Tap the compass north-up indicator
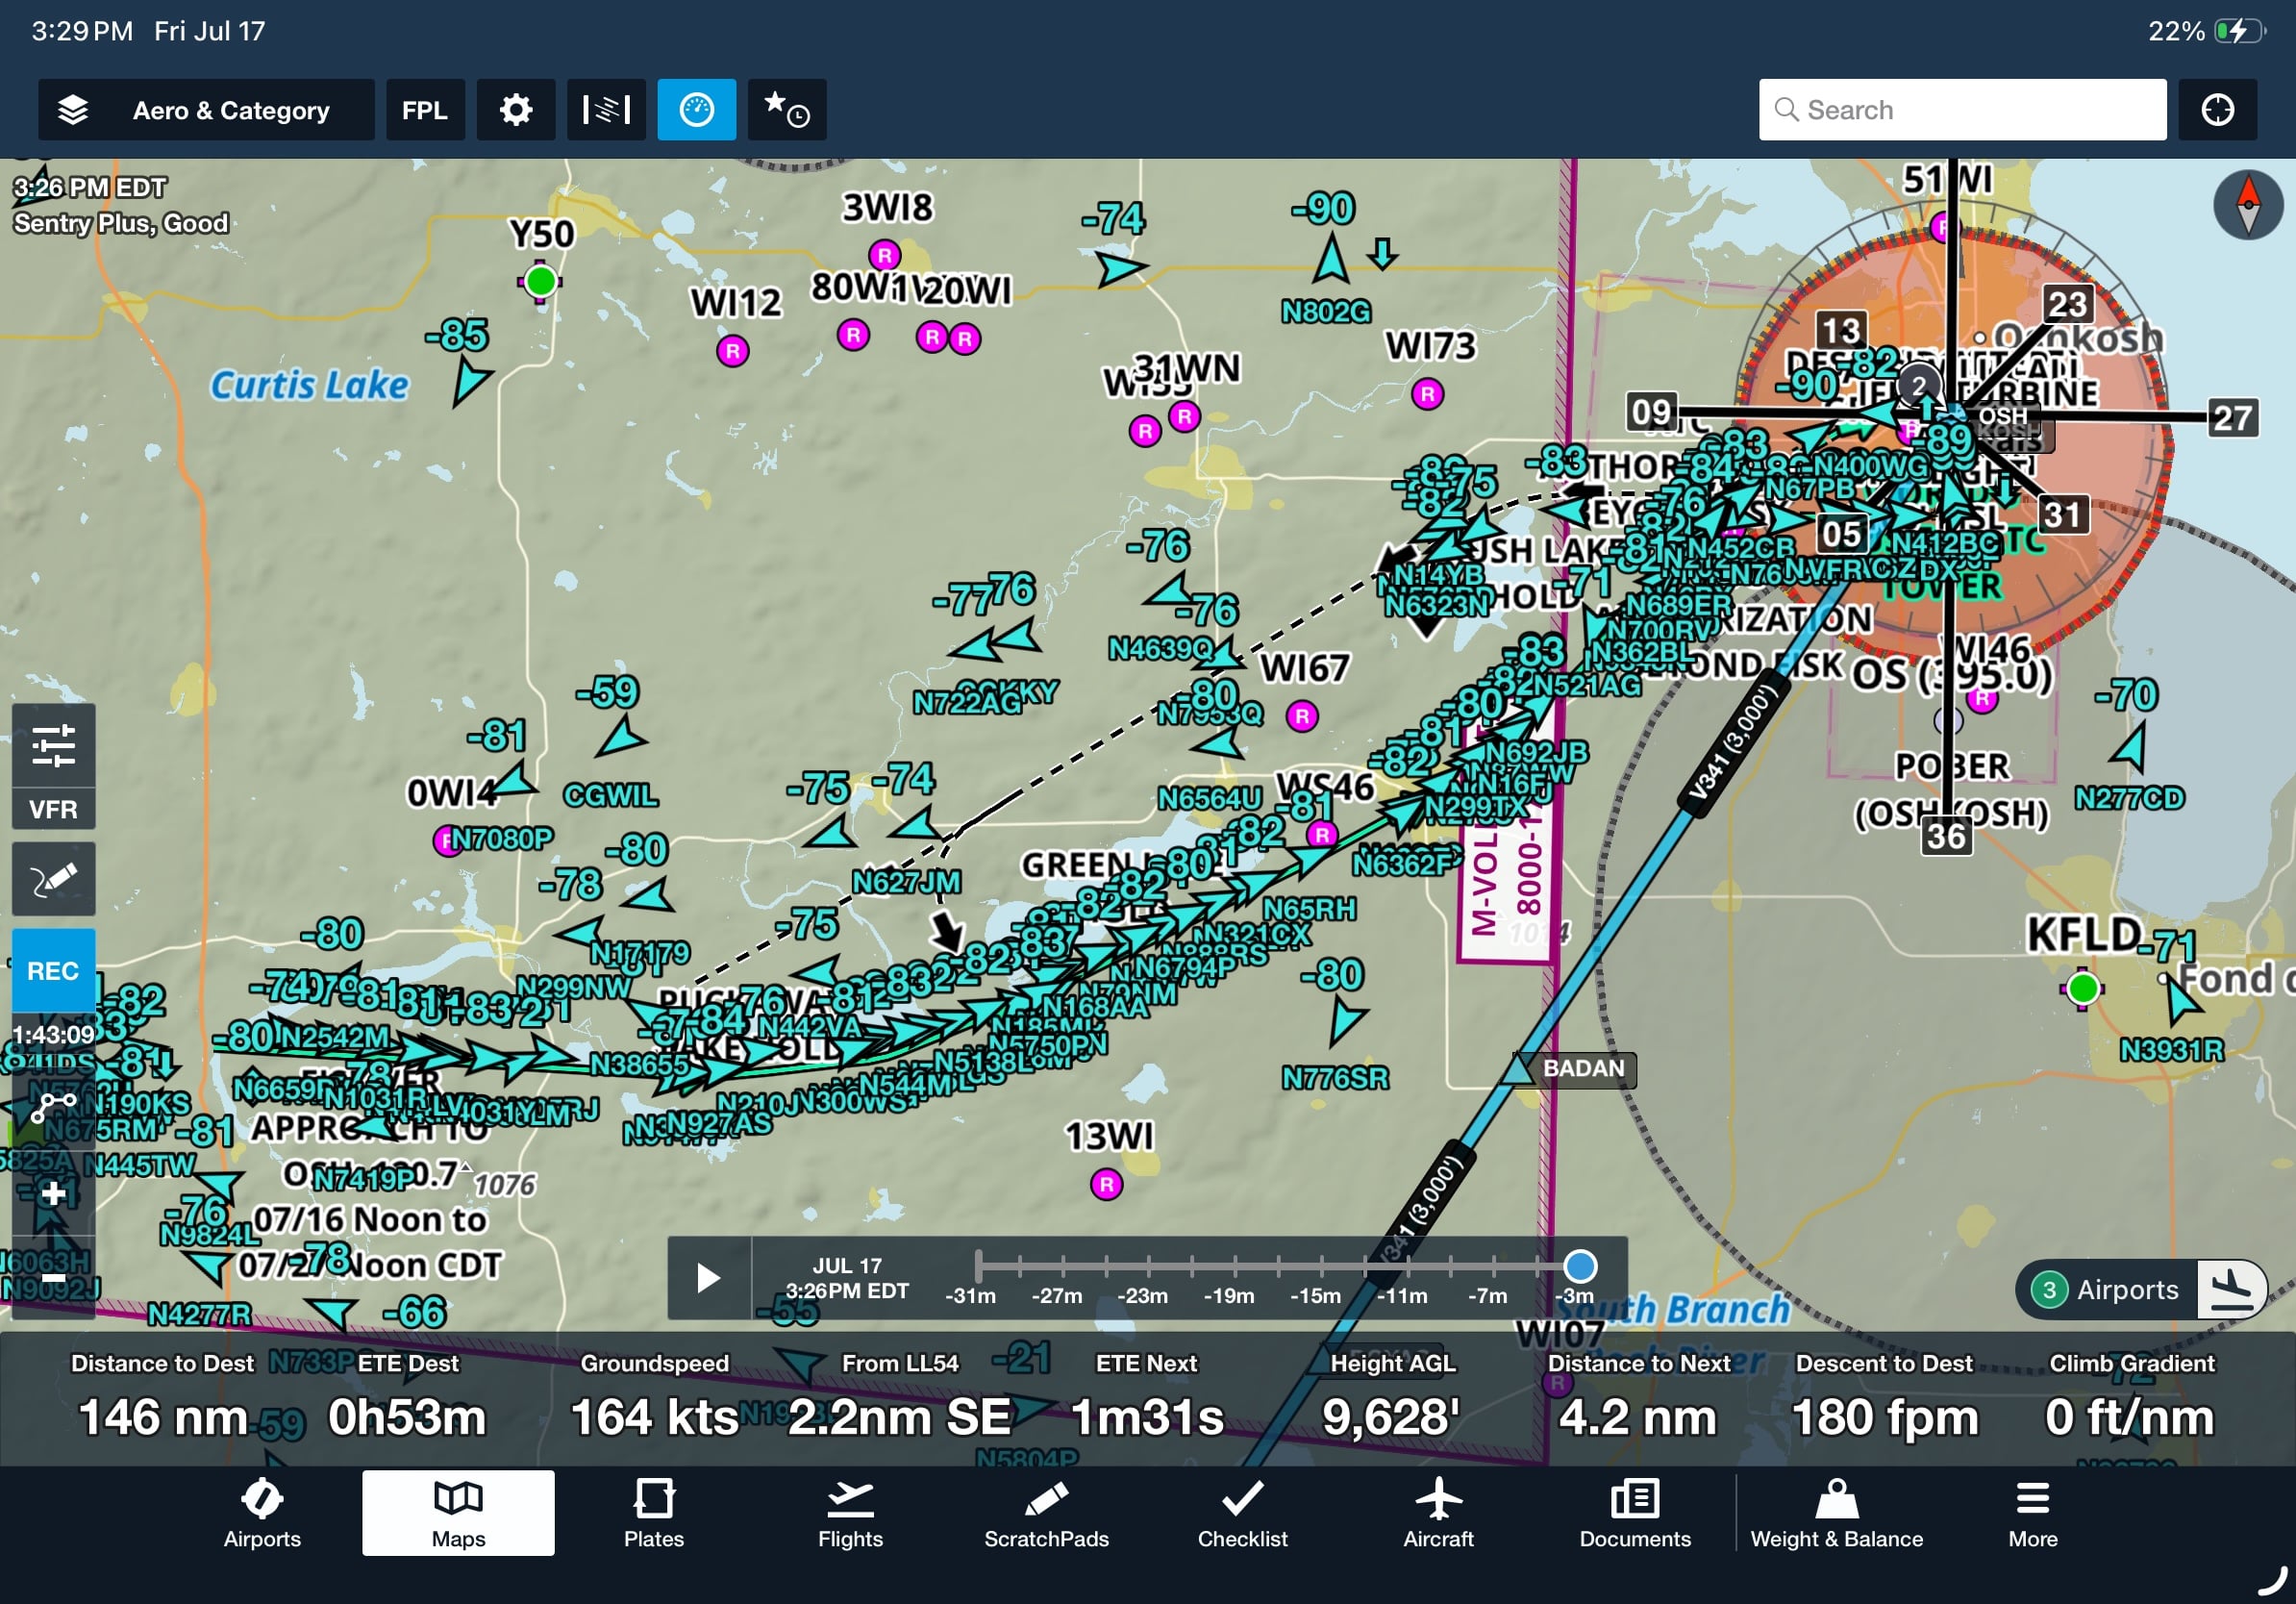 pyautogui.click(x=2248, y=205)
